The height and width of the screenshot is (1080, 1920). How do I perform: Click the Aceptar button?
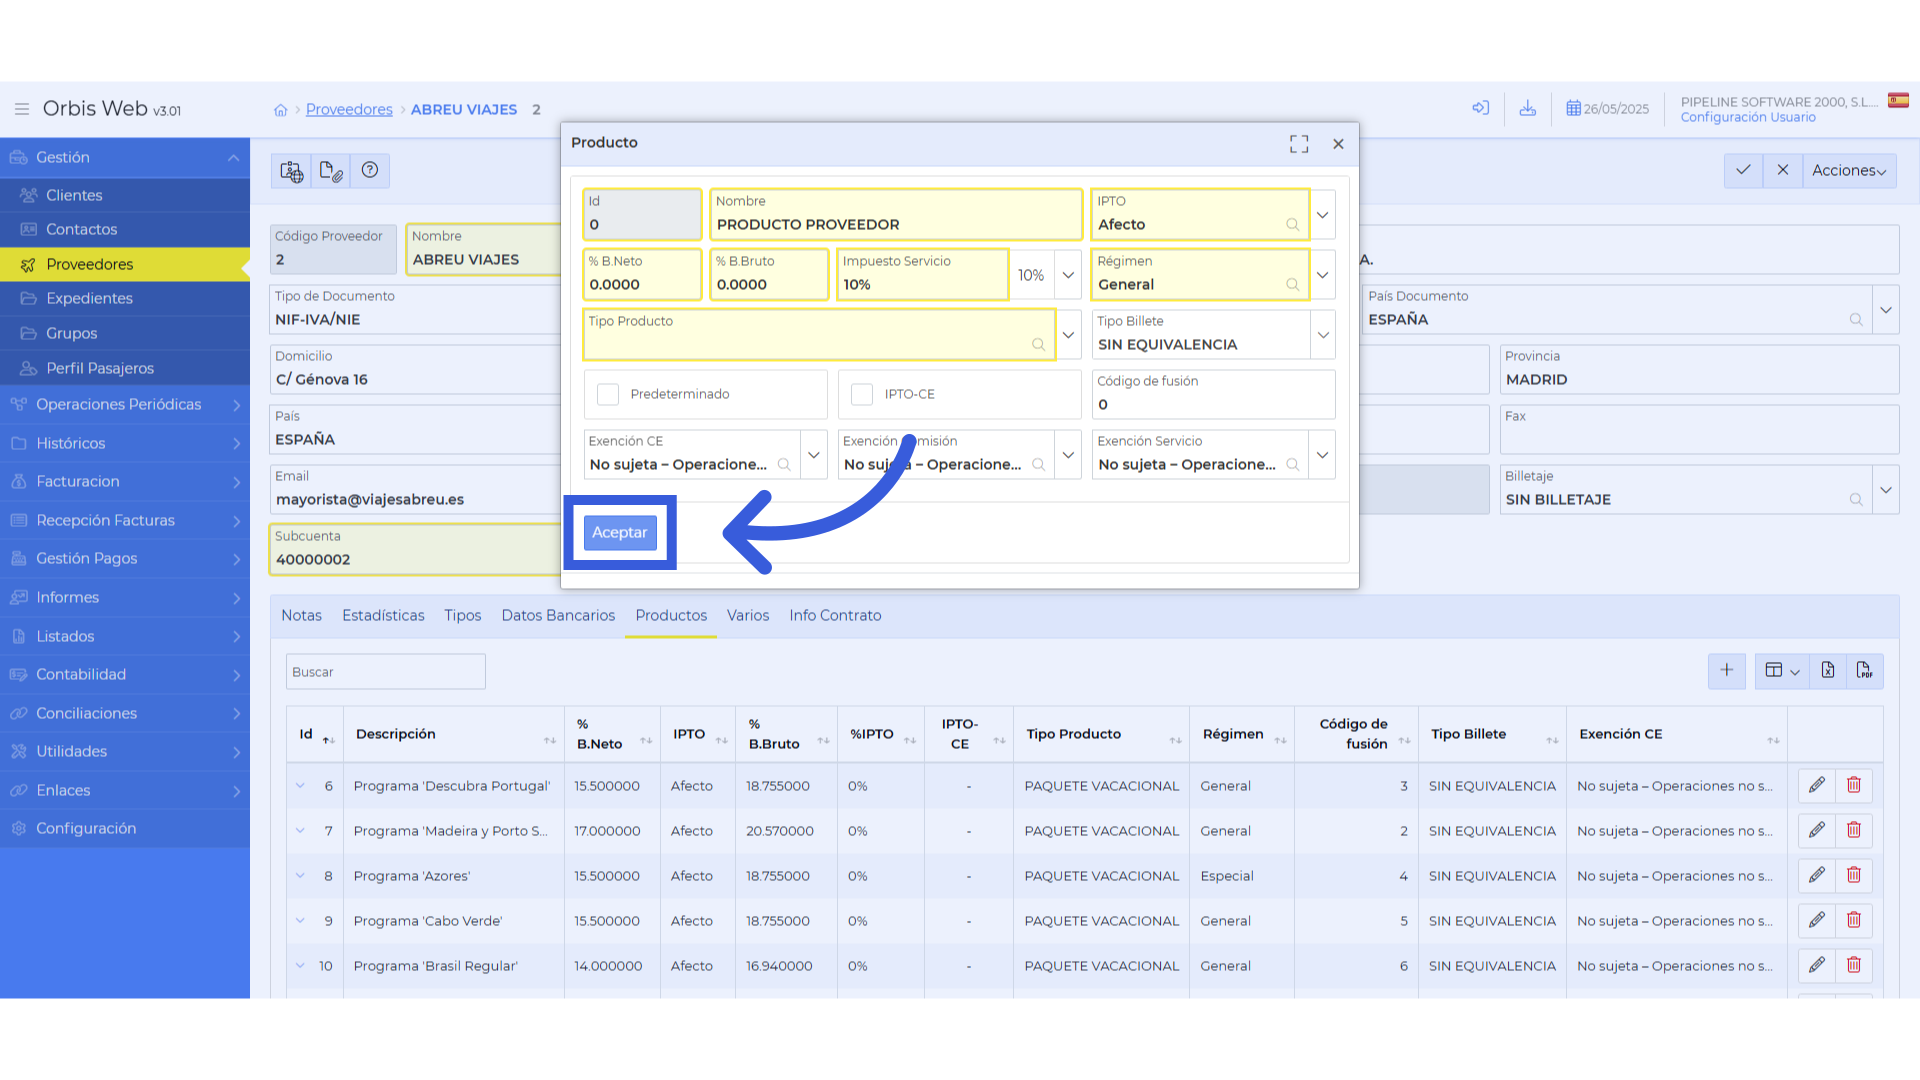620,532
